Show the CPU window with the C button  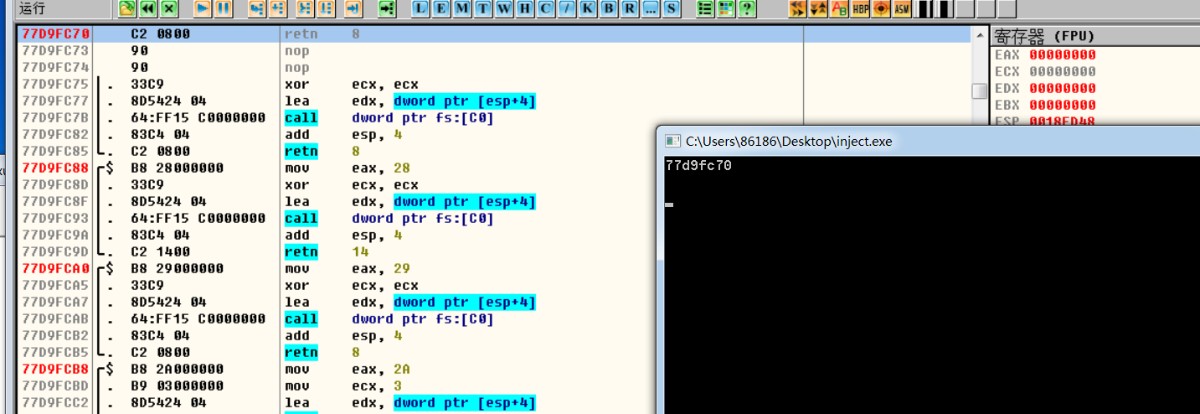[546, 8]
